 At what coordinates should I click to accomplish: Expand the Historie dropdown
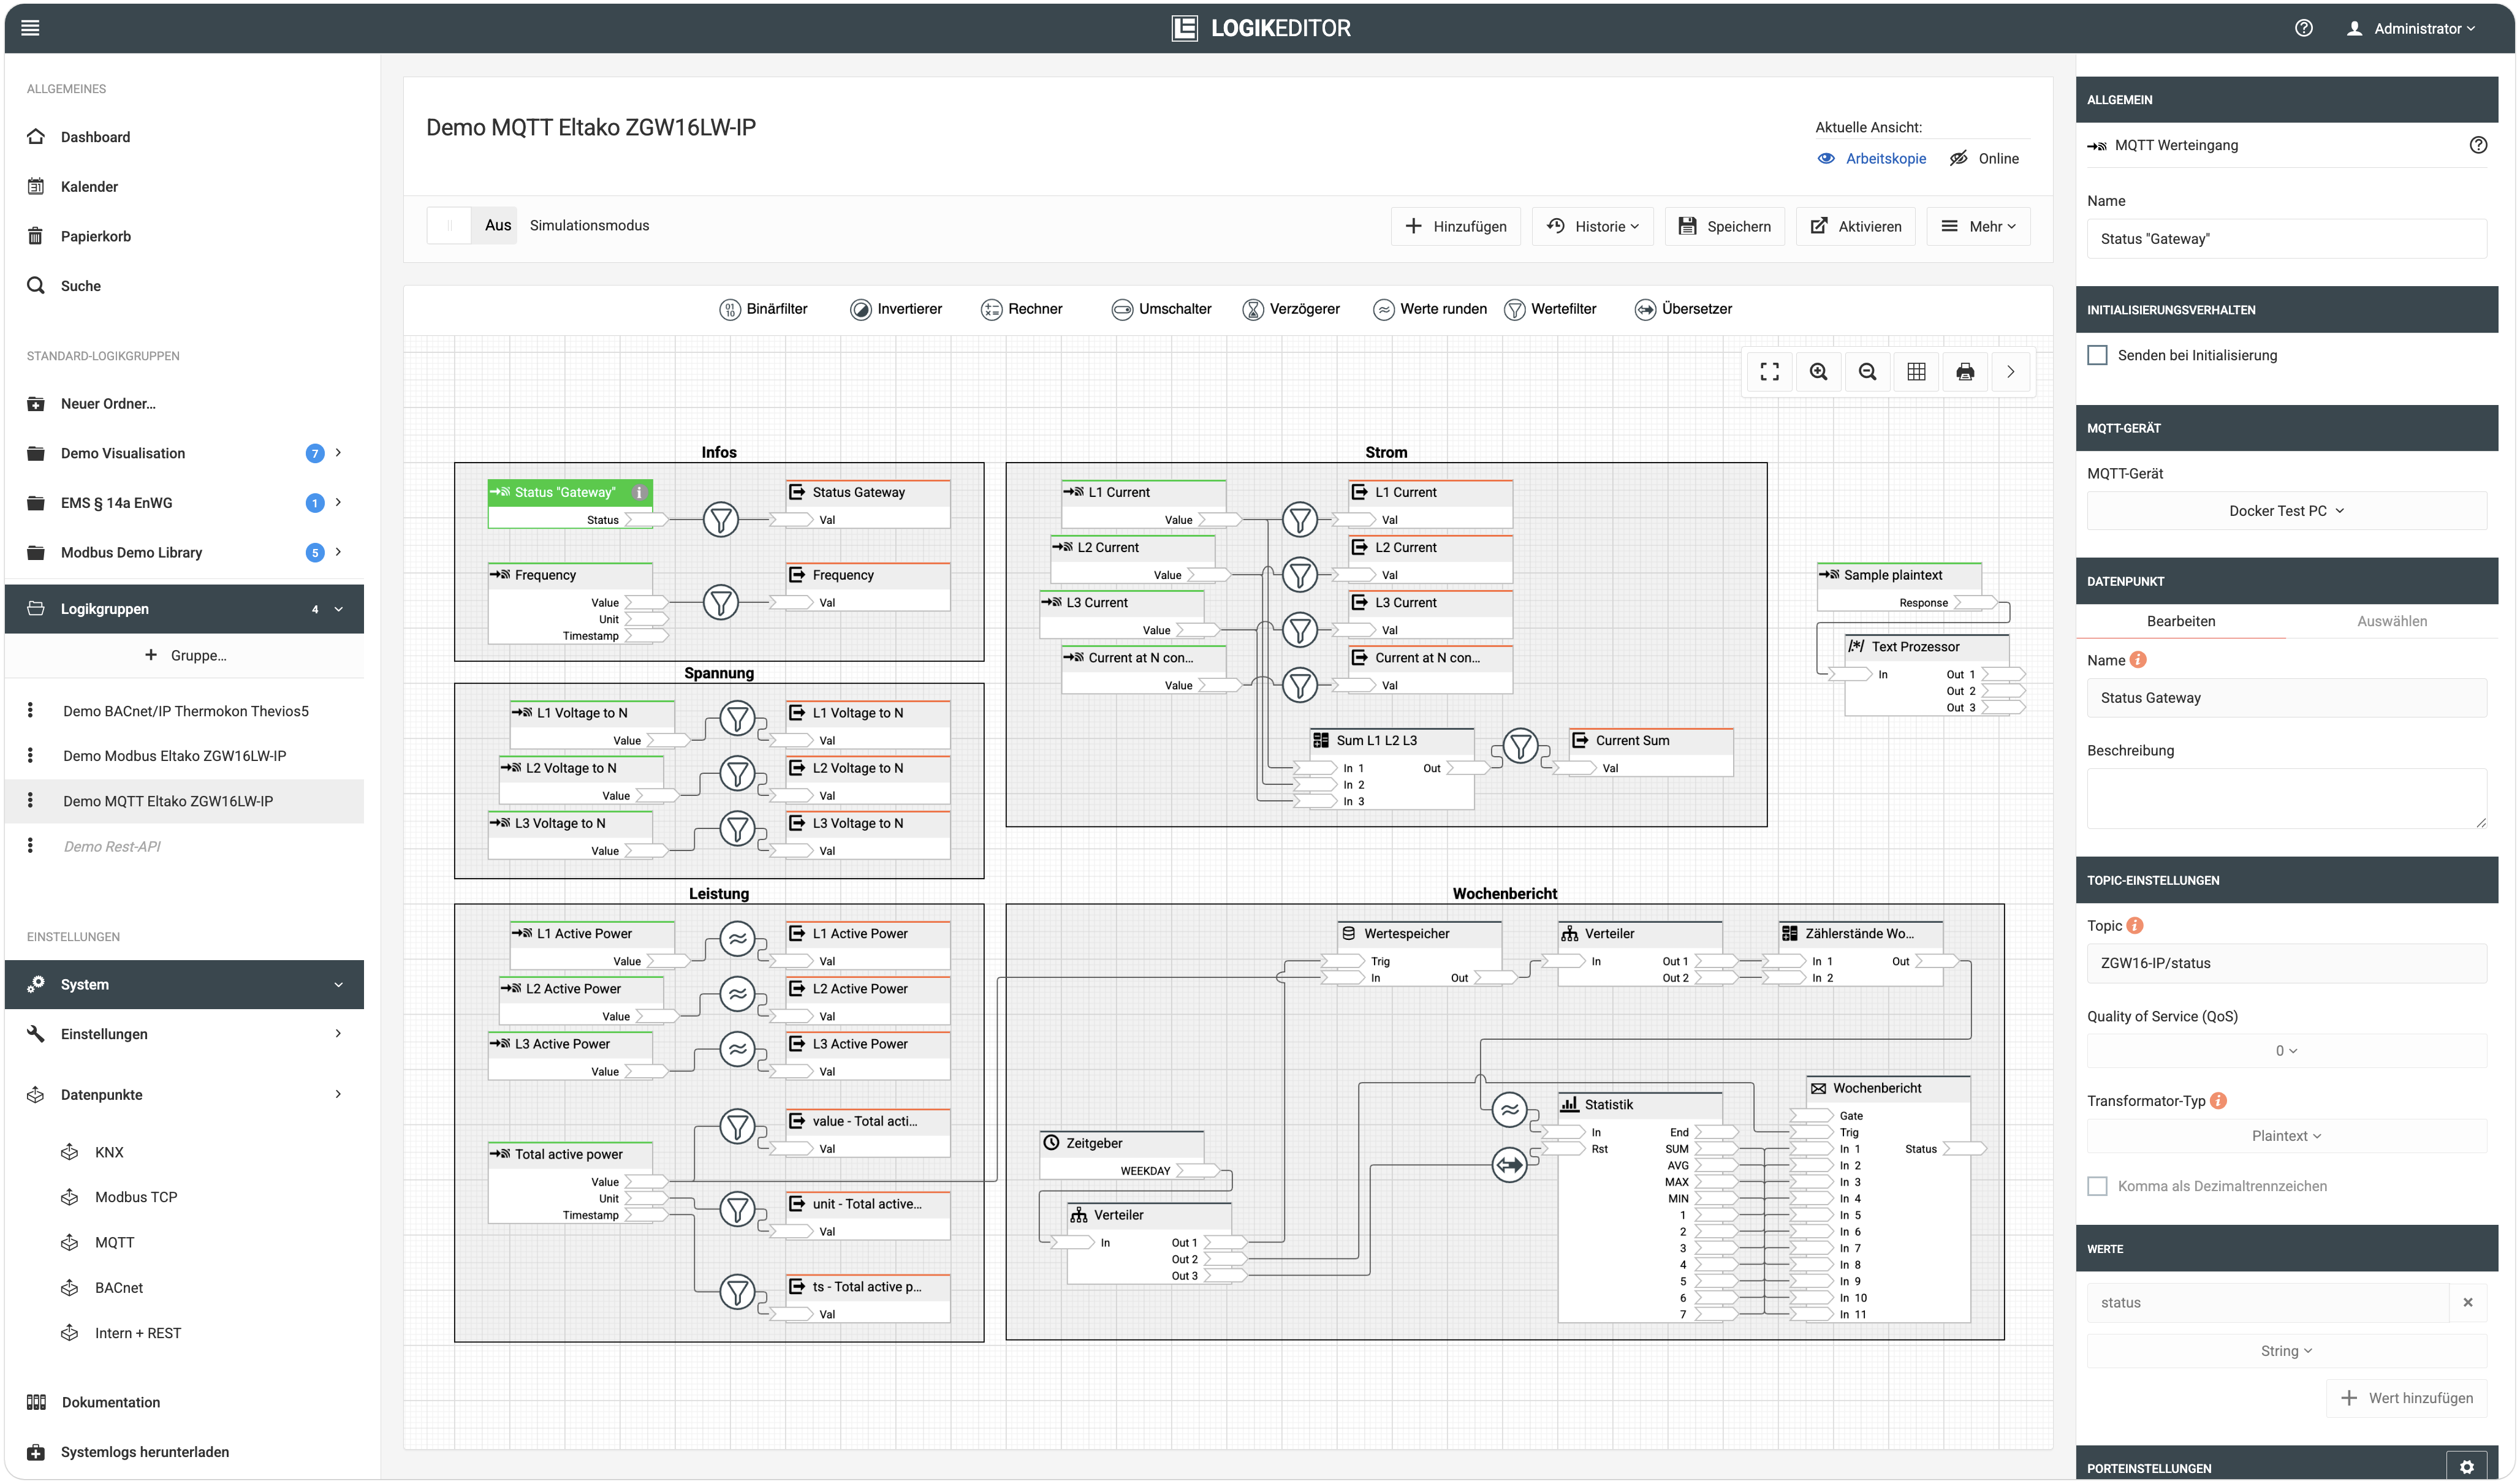(x=1592, y=226)
